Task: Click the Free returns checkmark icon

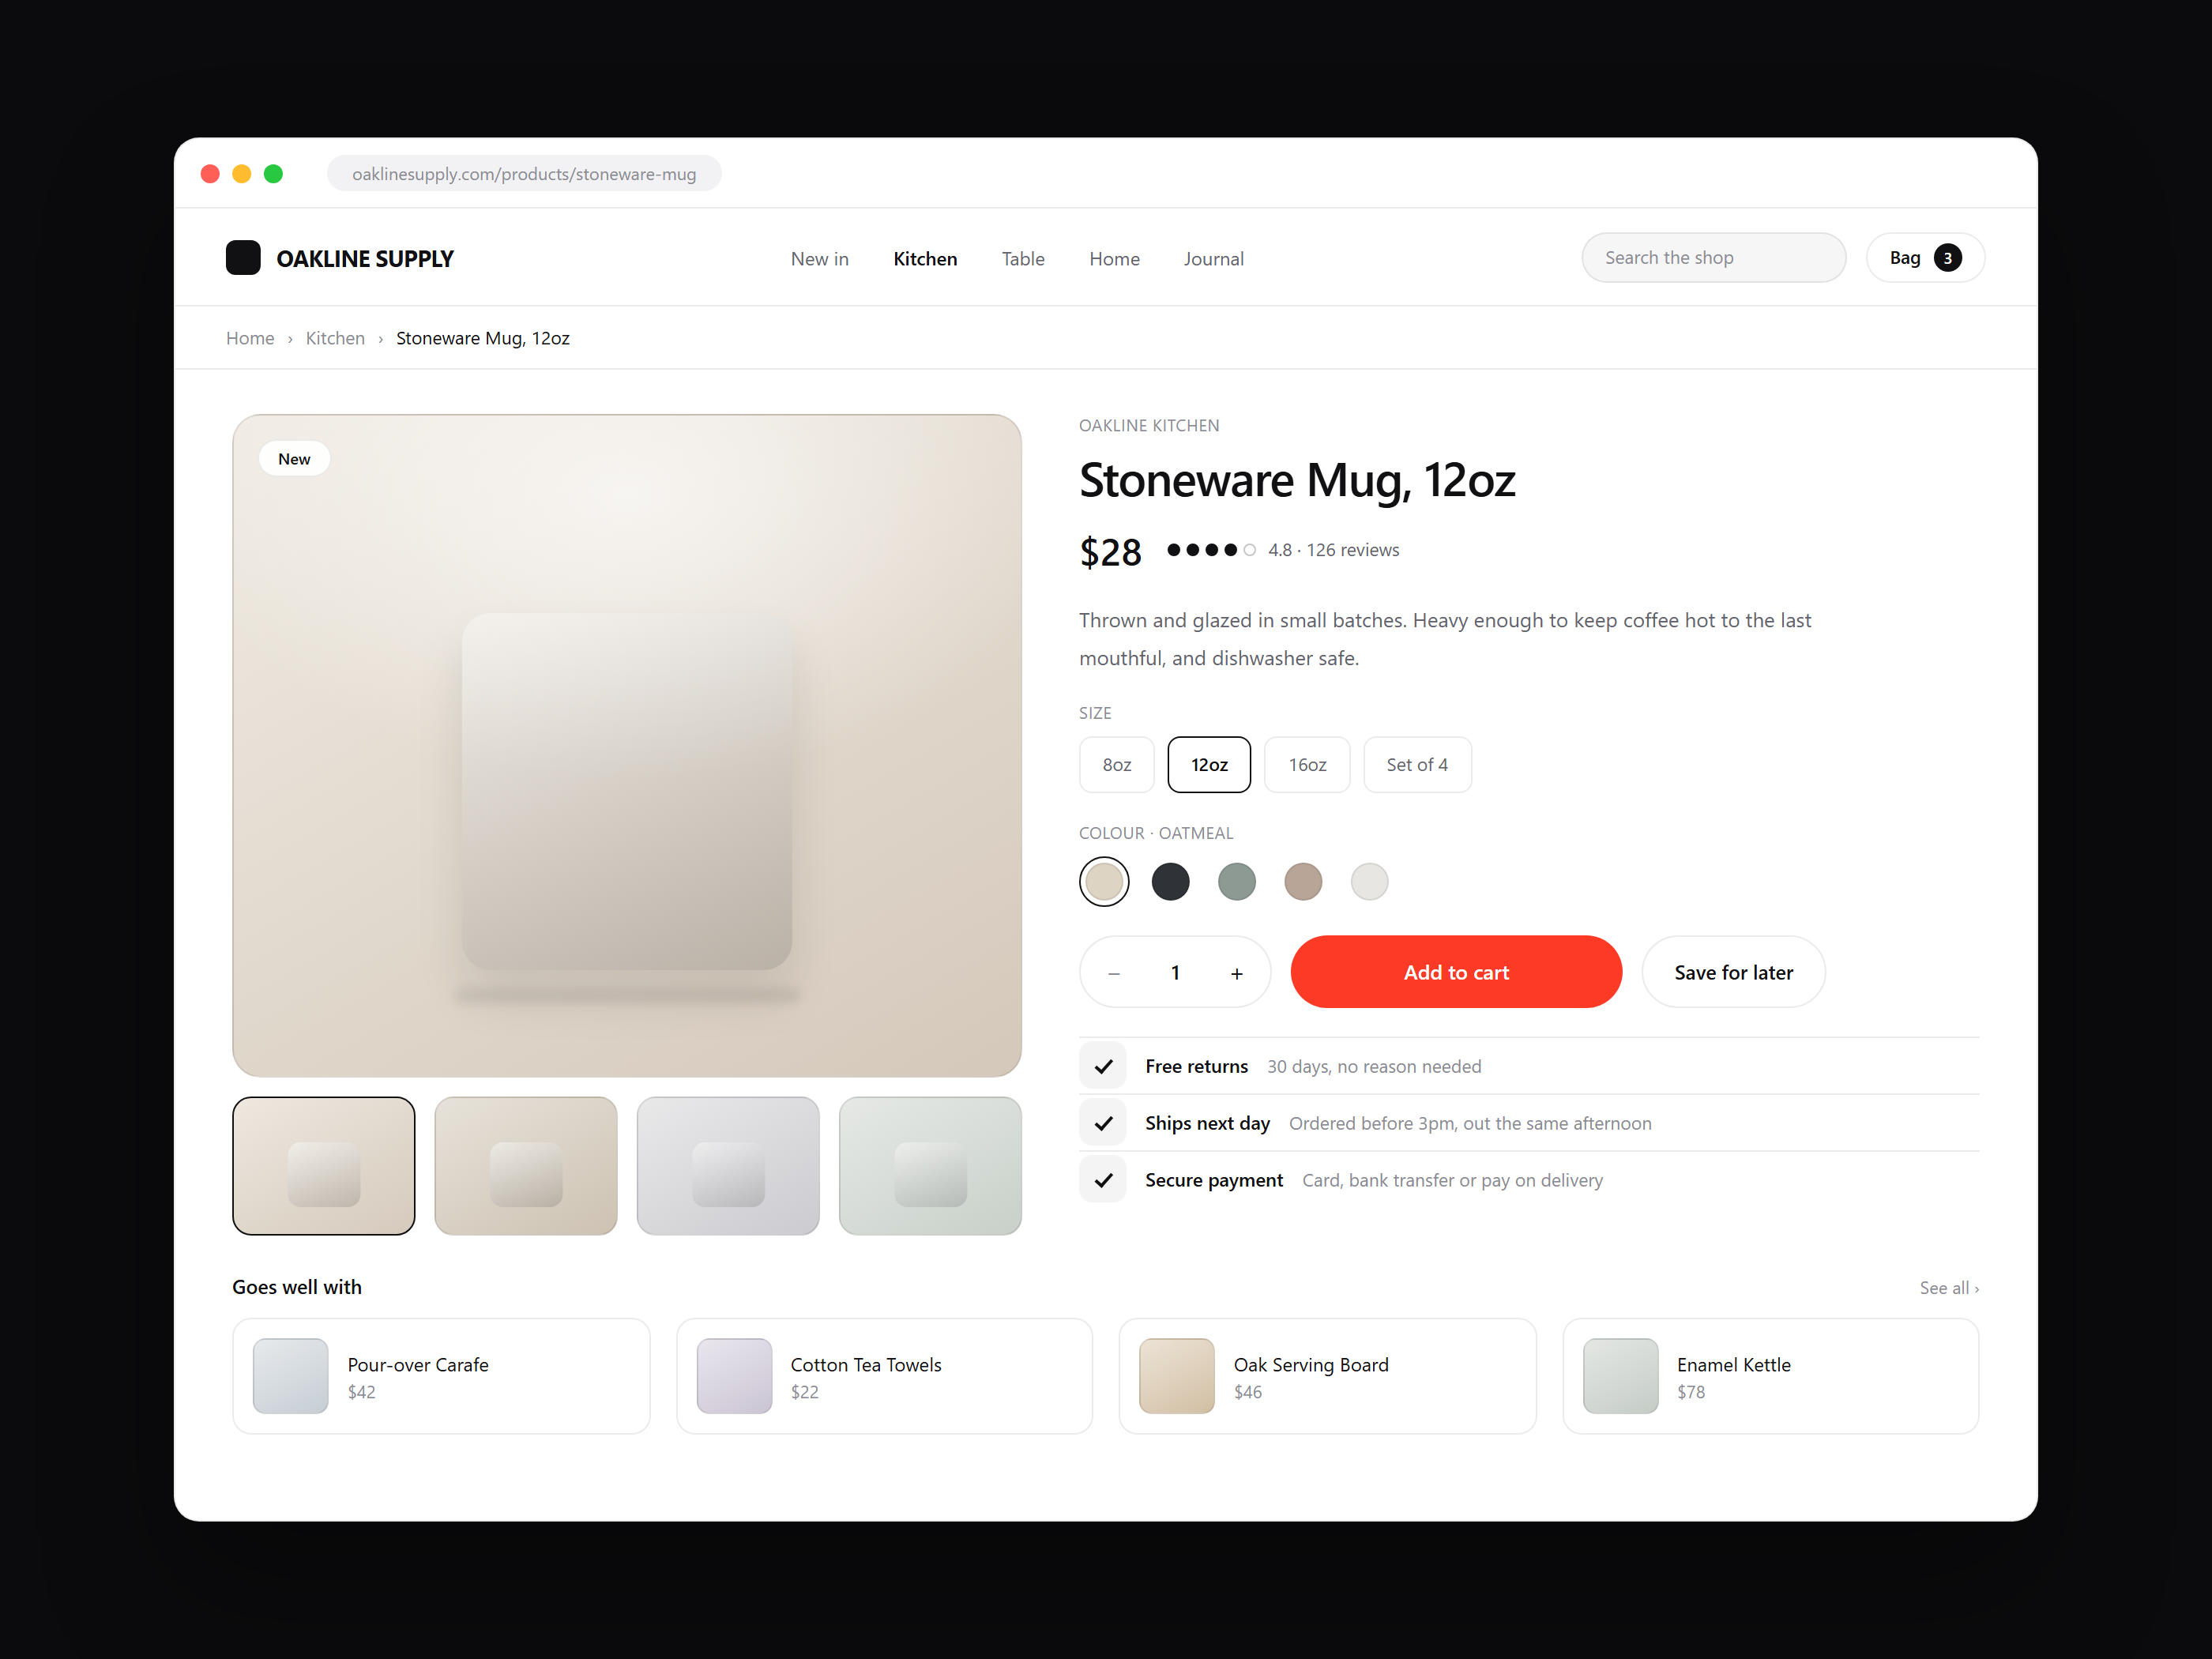Action: point(1103,1066)
